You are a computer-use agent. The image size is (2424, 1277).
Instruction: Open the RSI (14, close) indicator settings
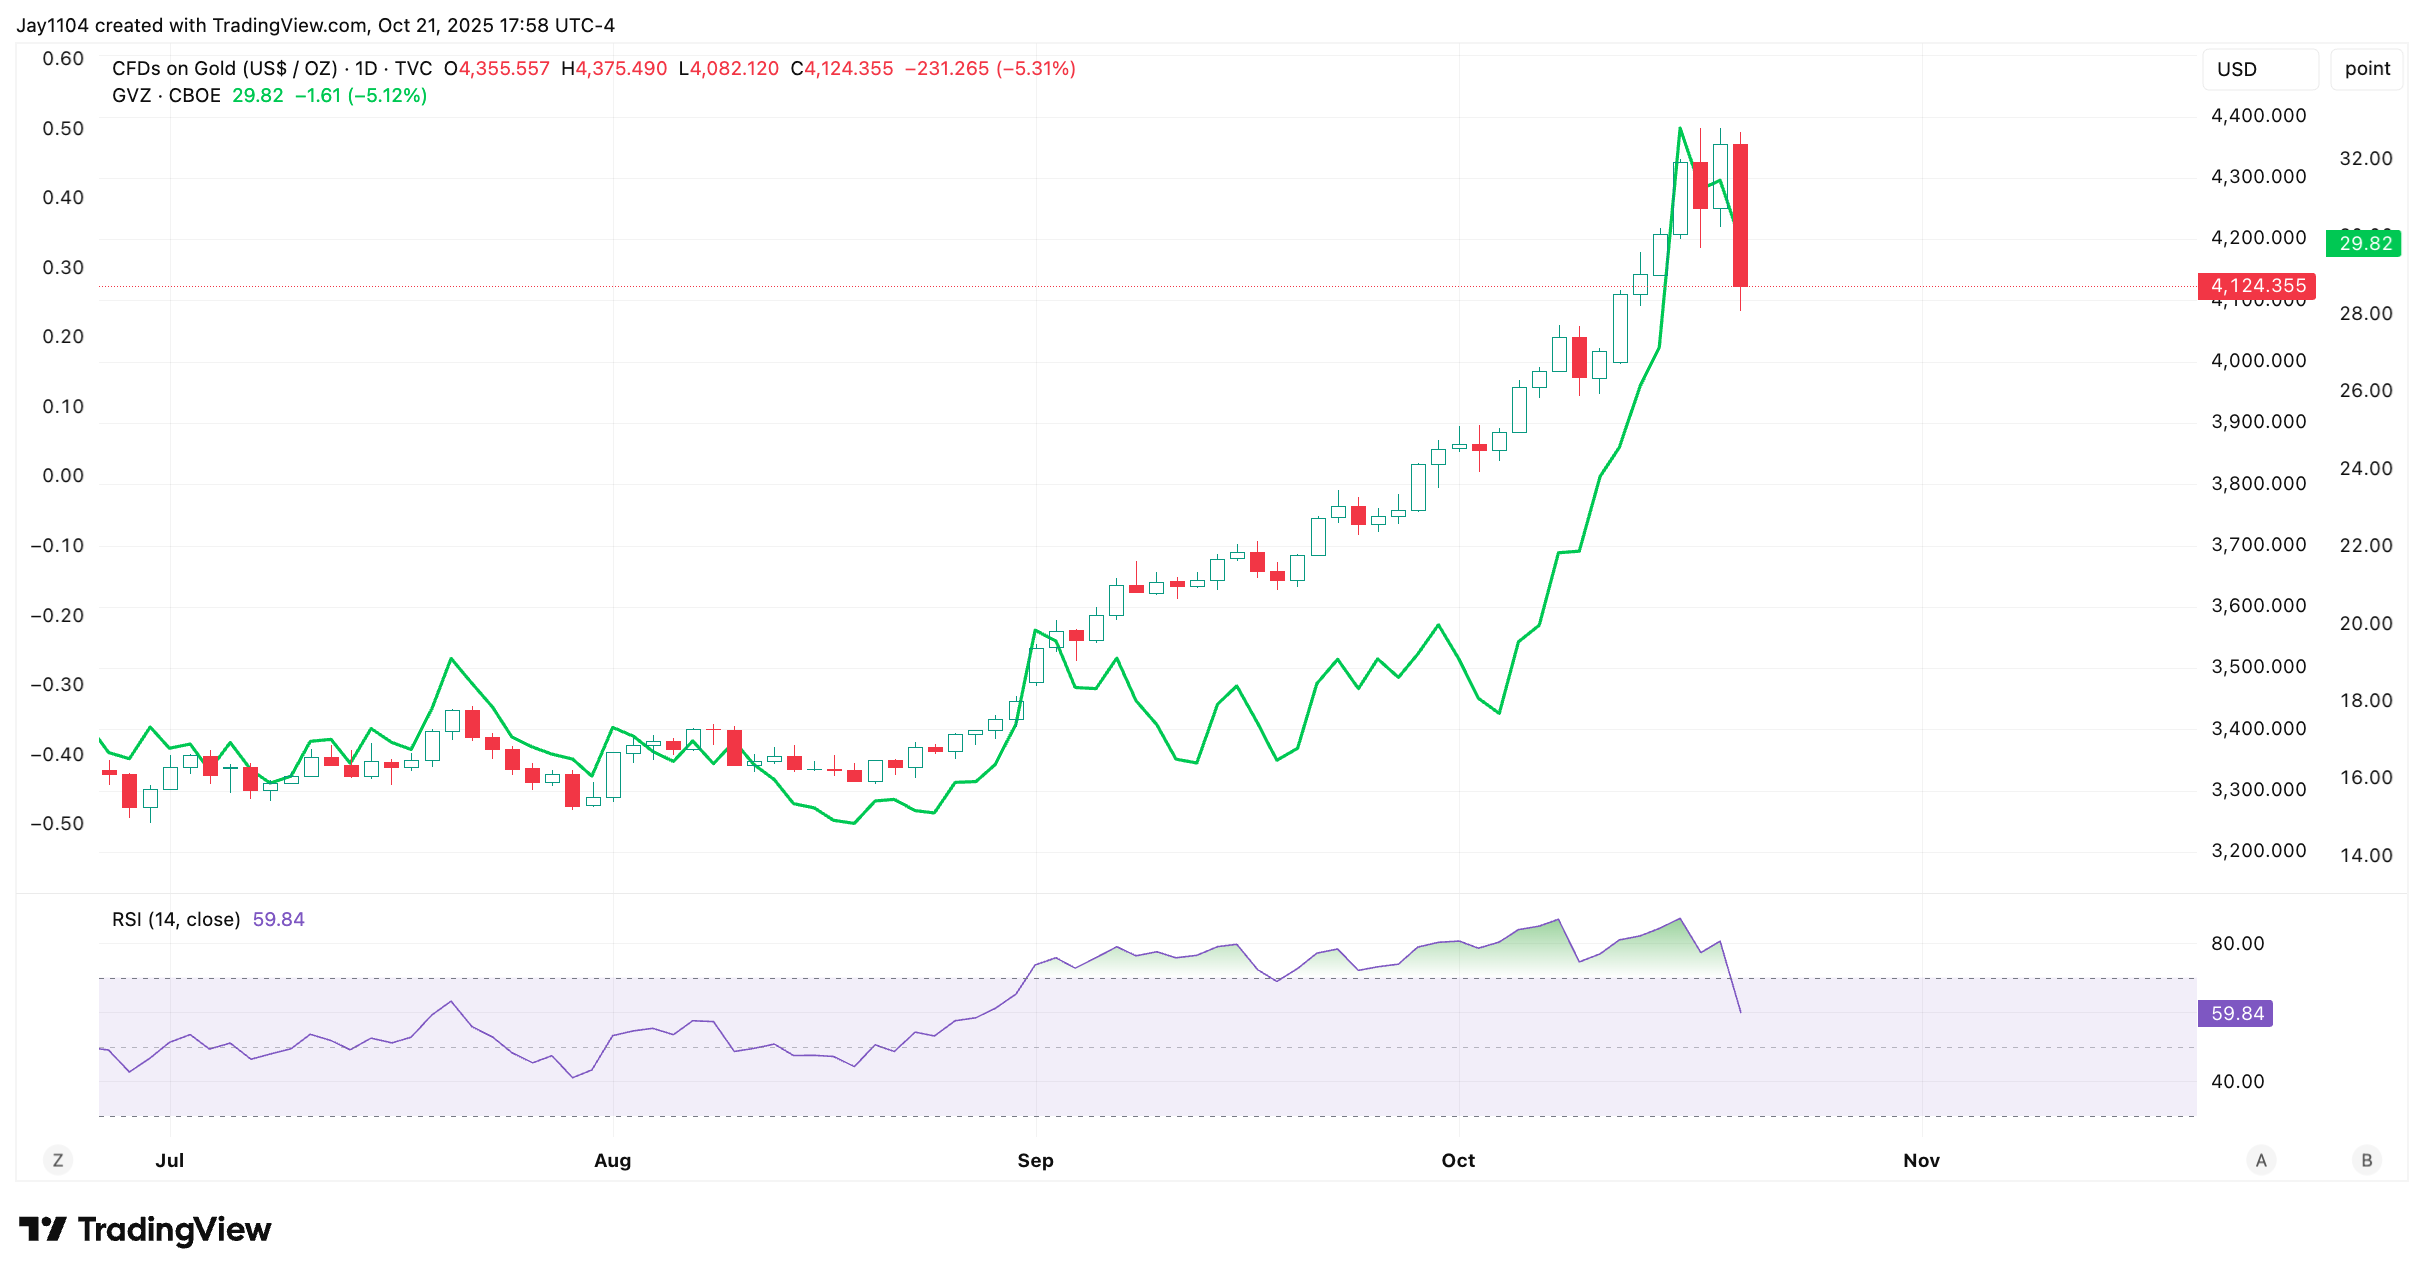click(175, 918)
